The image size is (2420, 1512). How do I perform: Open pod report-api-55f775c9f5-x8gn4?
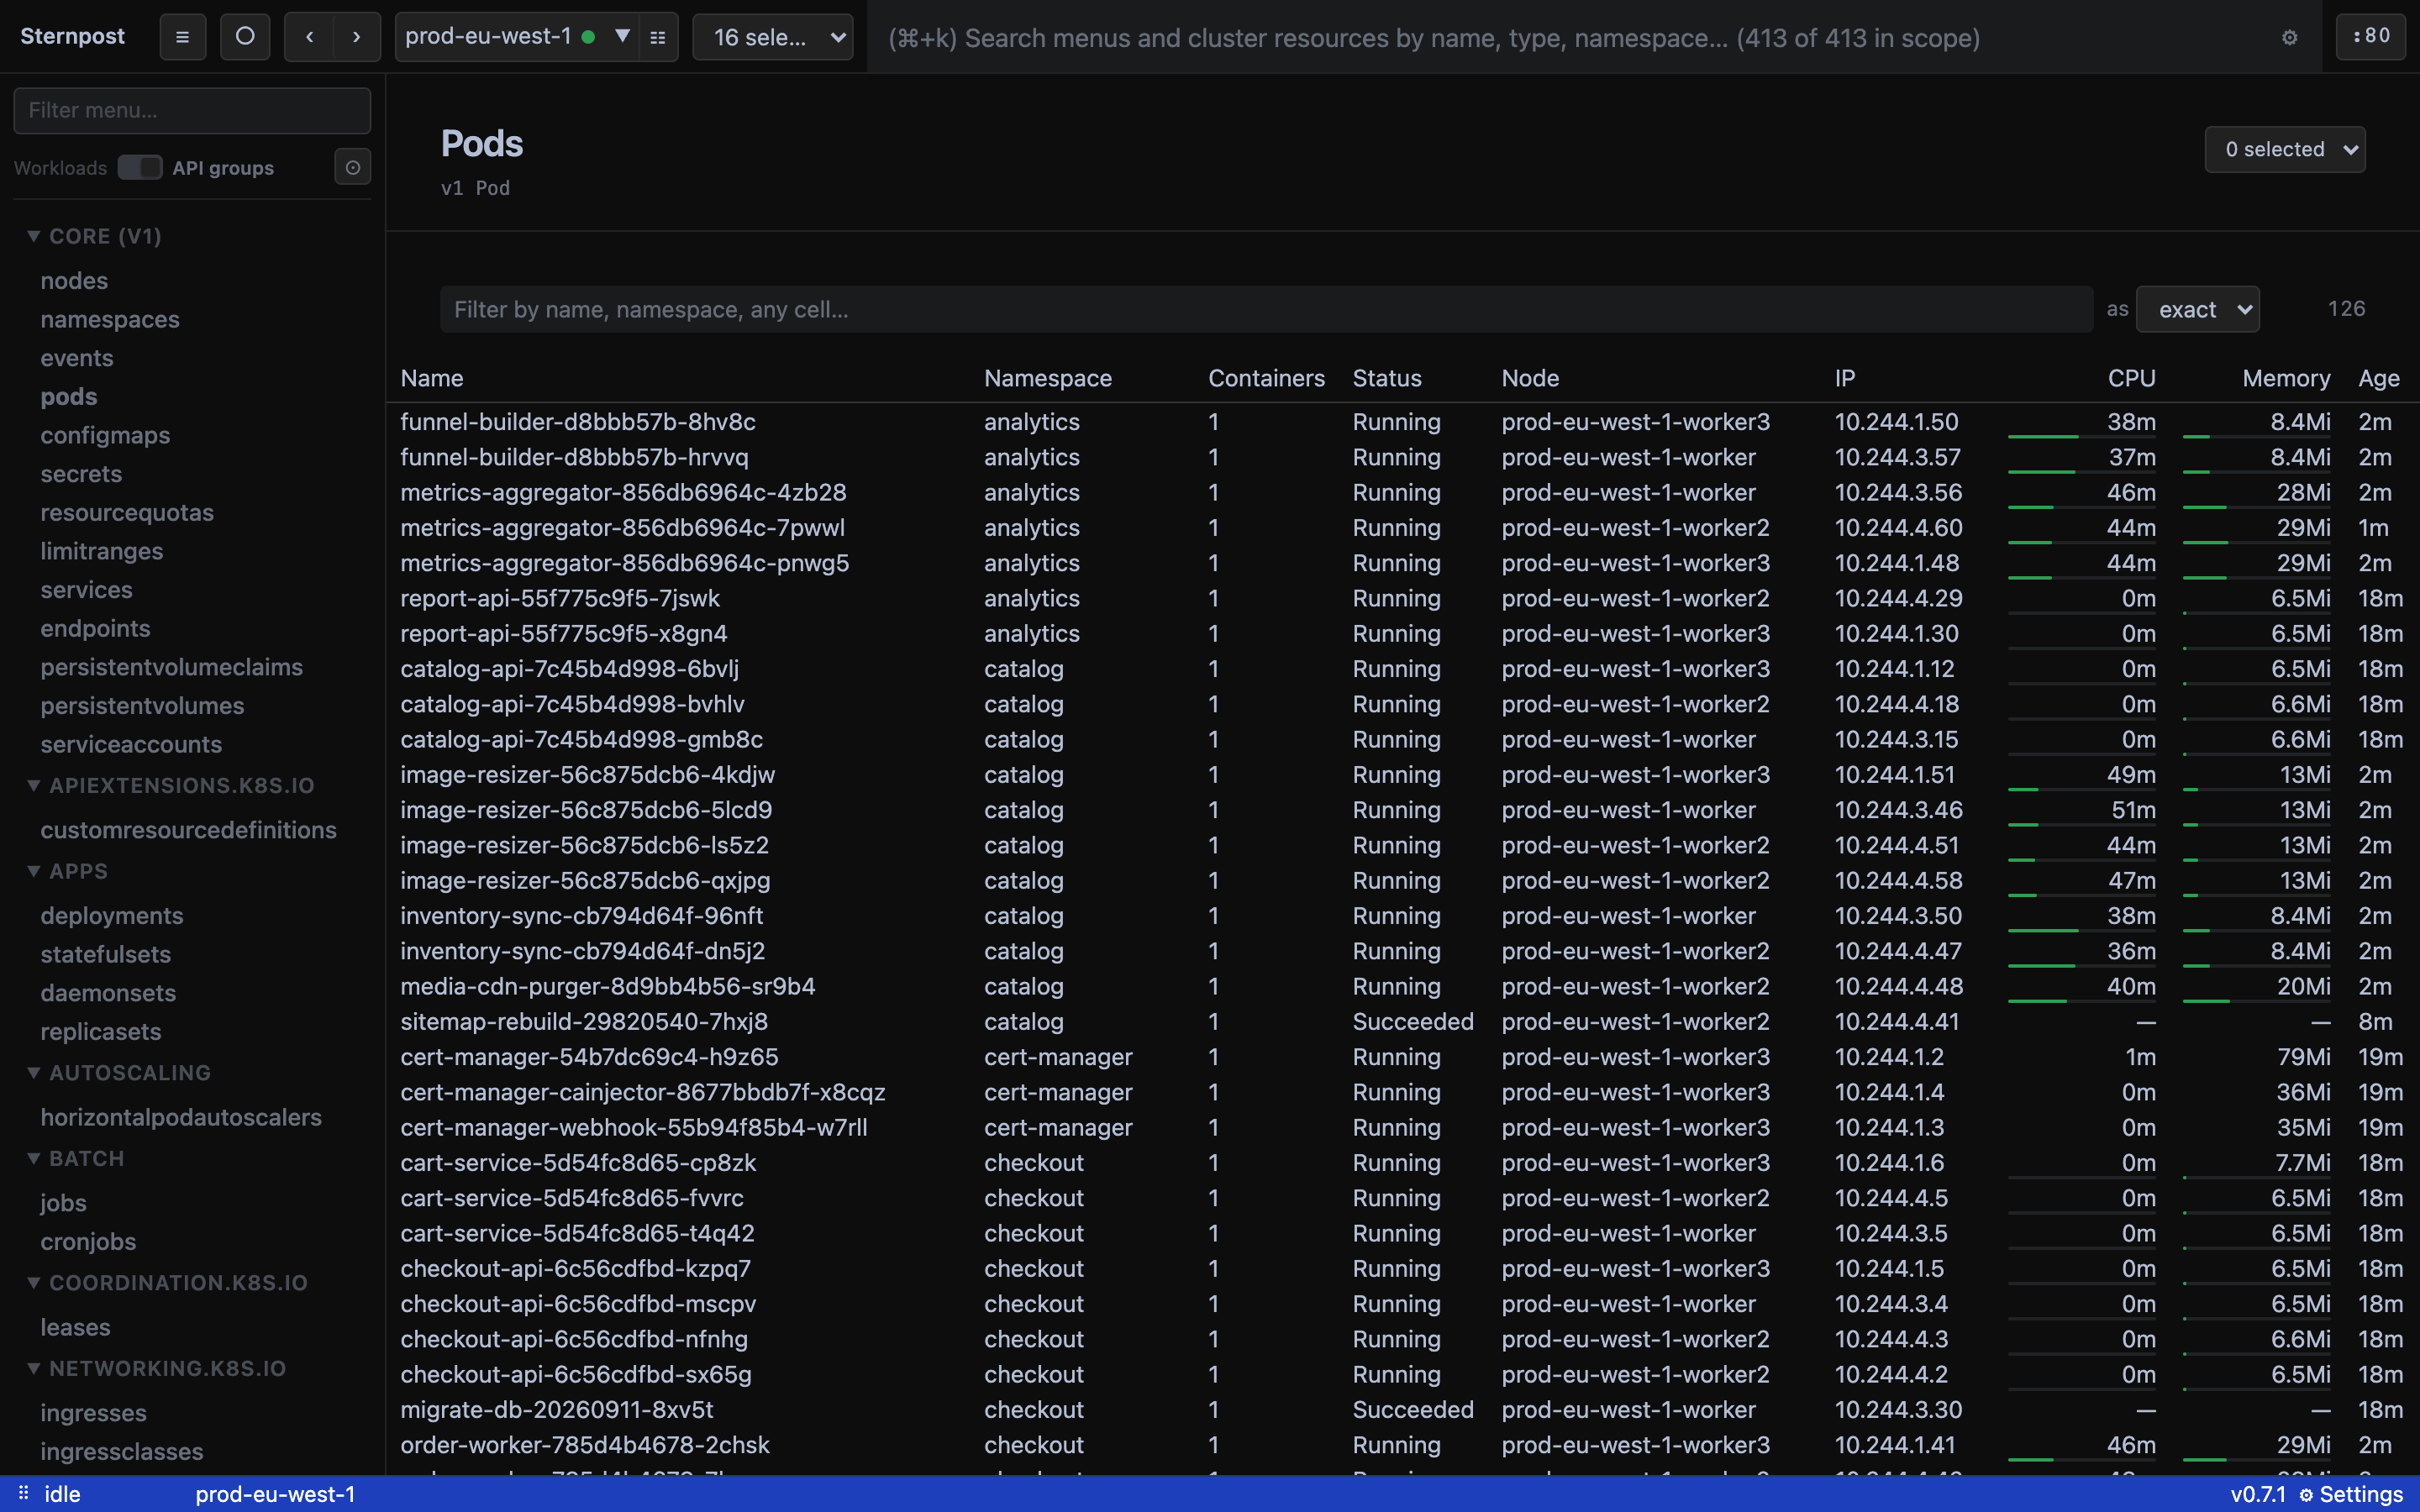click(x=564, y=633)
